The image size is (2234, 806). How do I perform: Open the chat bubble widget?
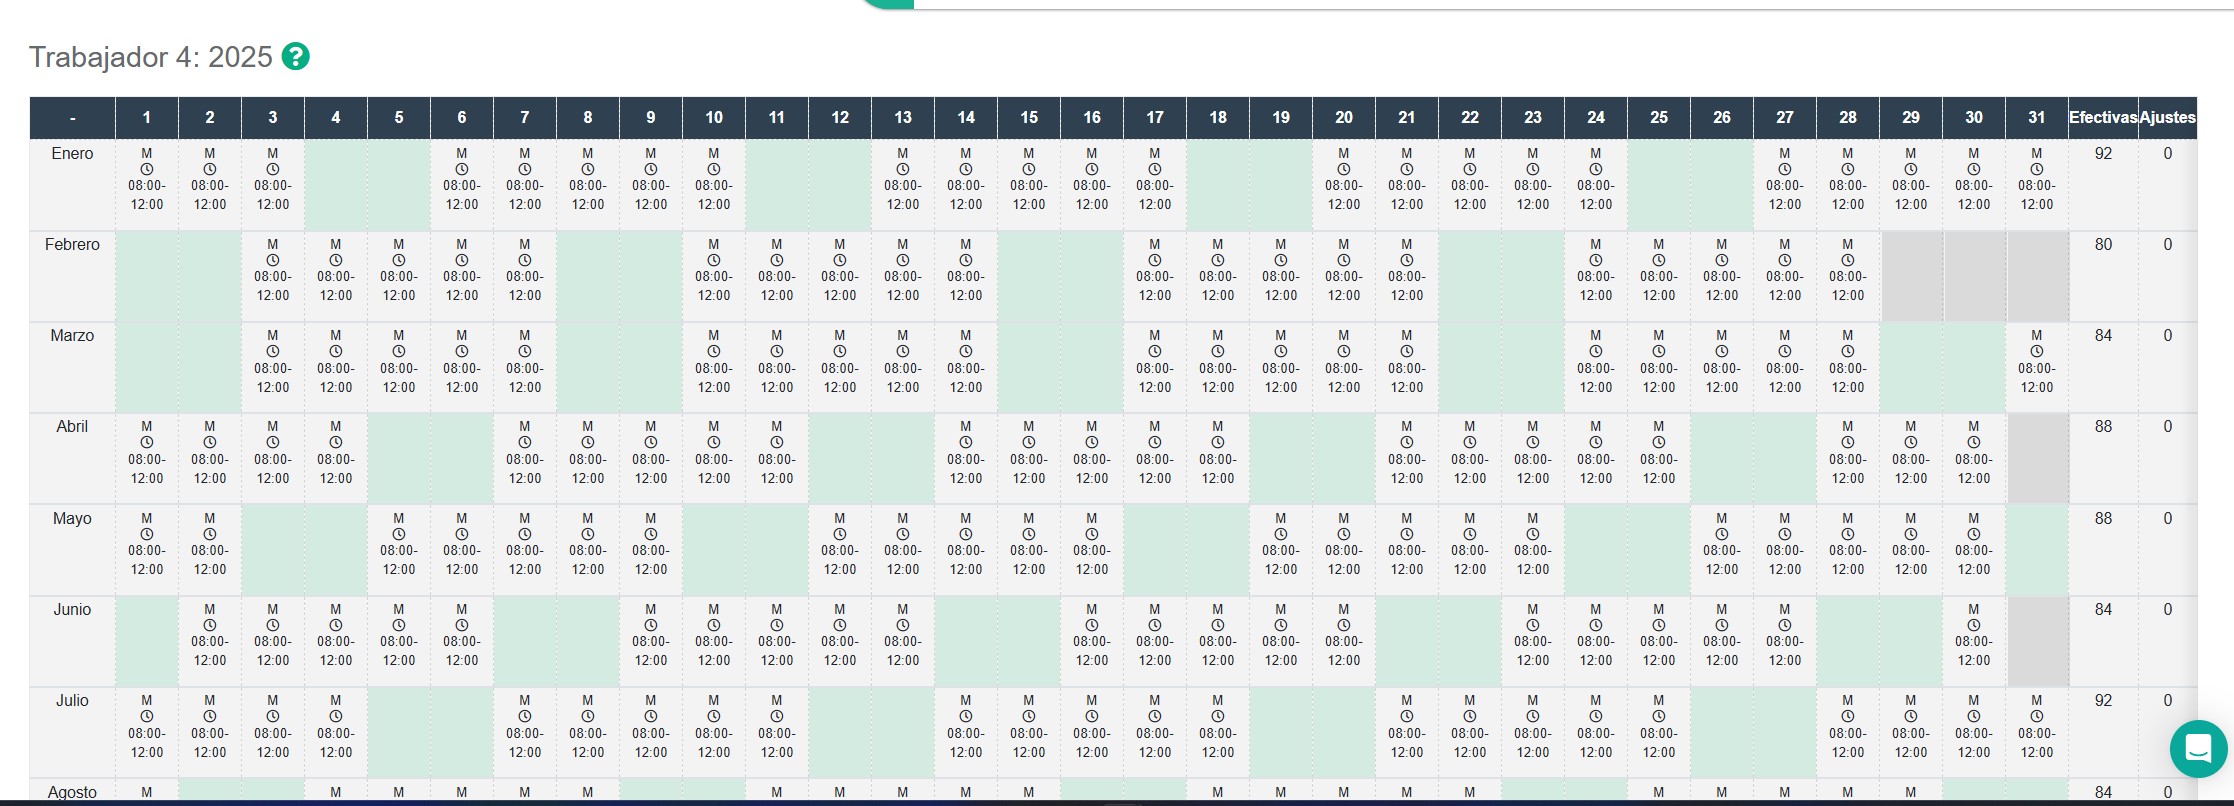2198,748
